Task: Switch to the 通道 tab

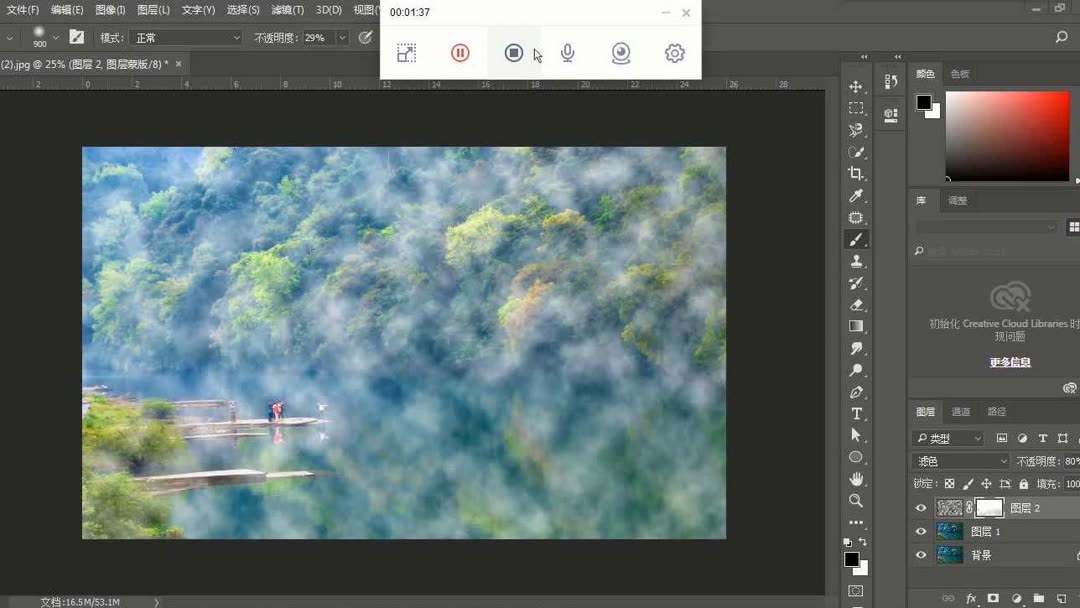Action: pos(960,411)
